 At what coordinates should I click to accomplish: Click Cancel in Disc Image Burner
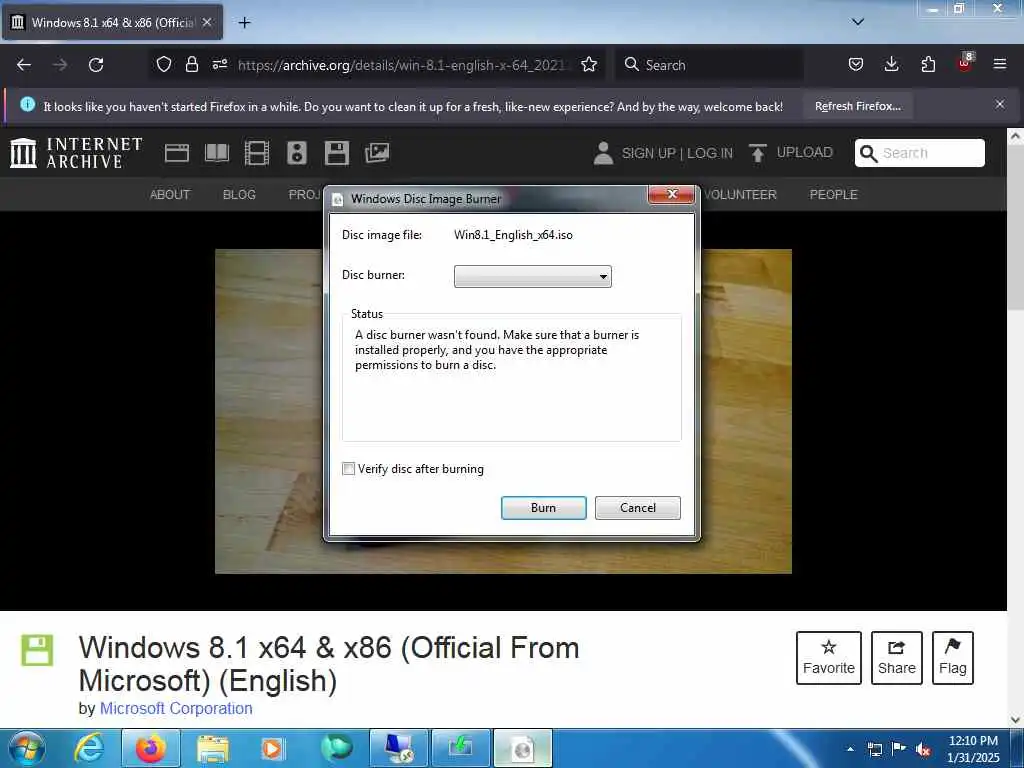[x=637, y=508]
